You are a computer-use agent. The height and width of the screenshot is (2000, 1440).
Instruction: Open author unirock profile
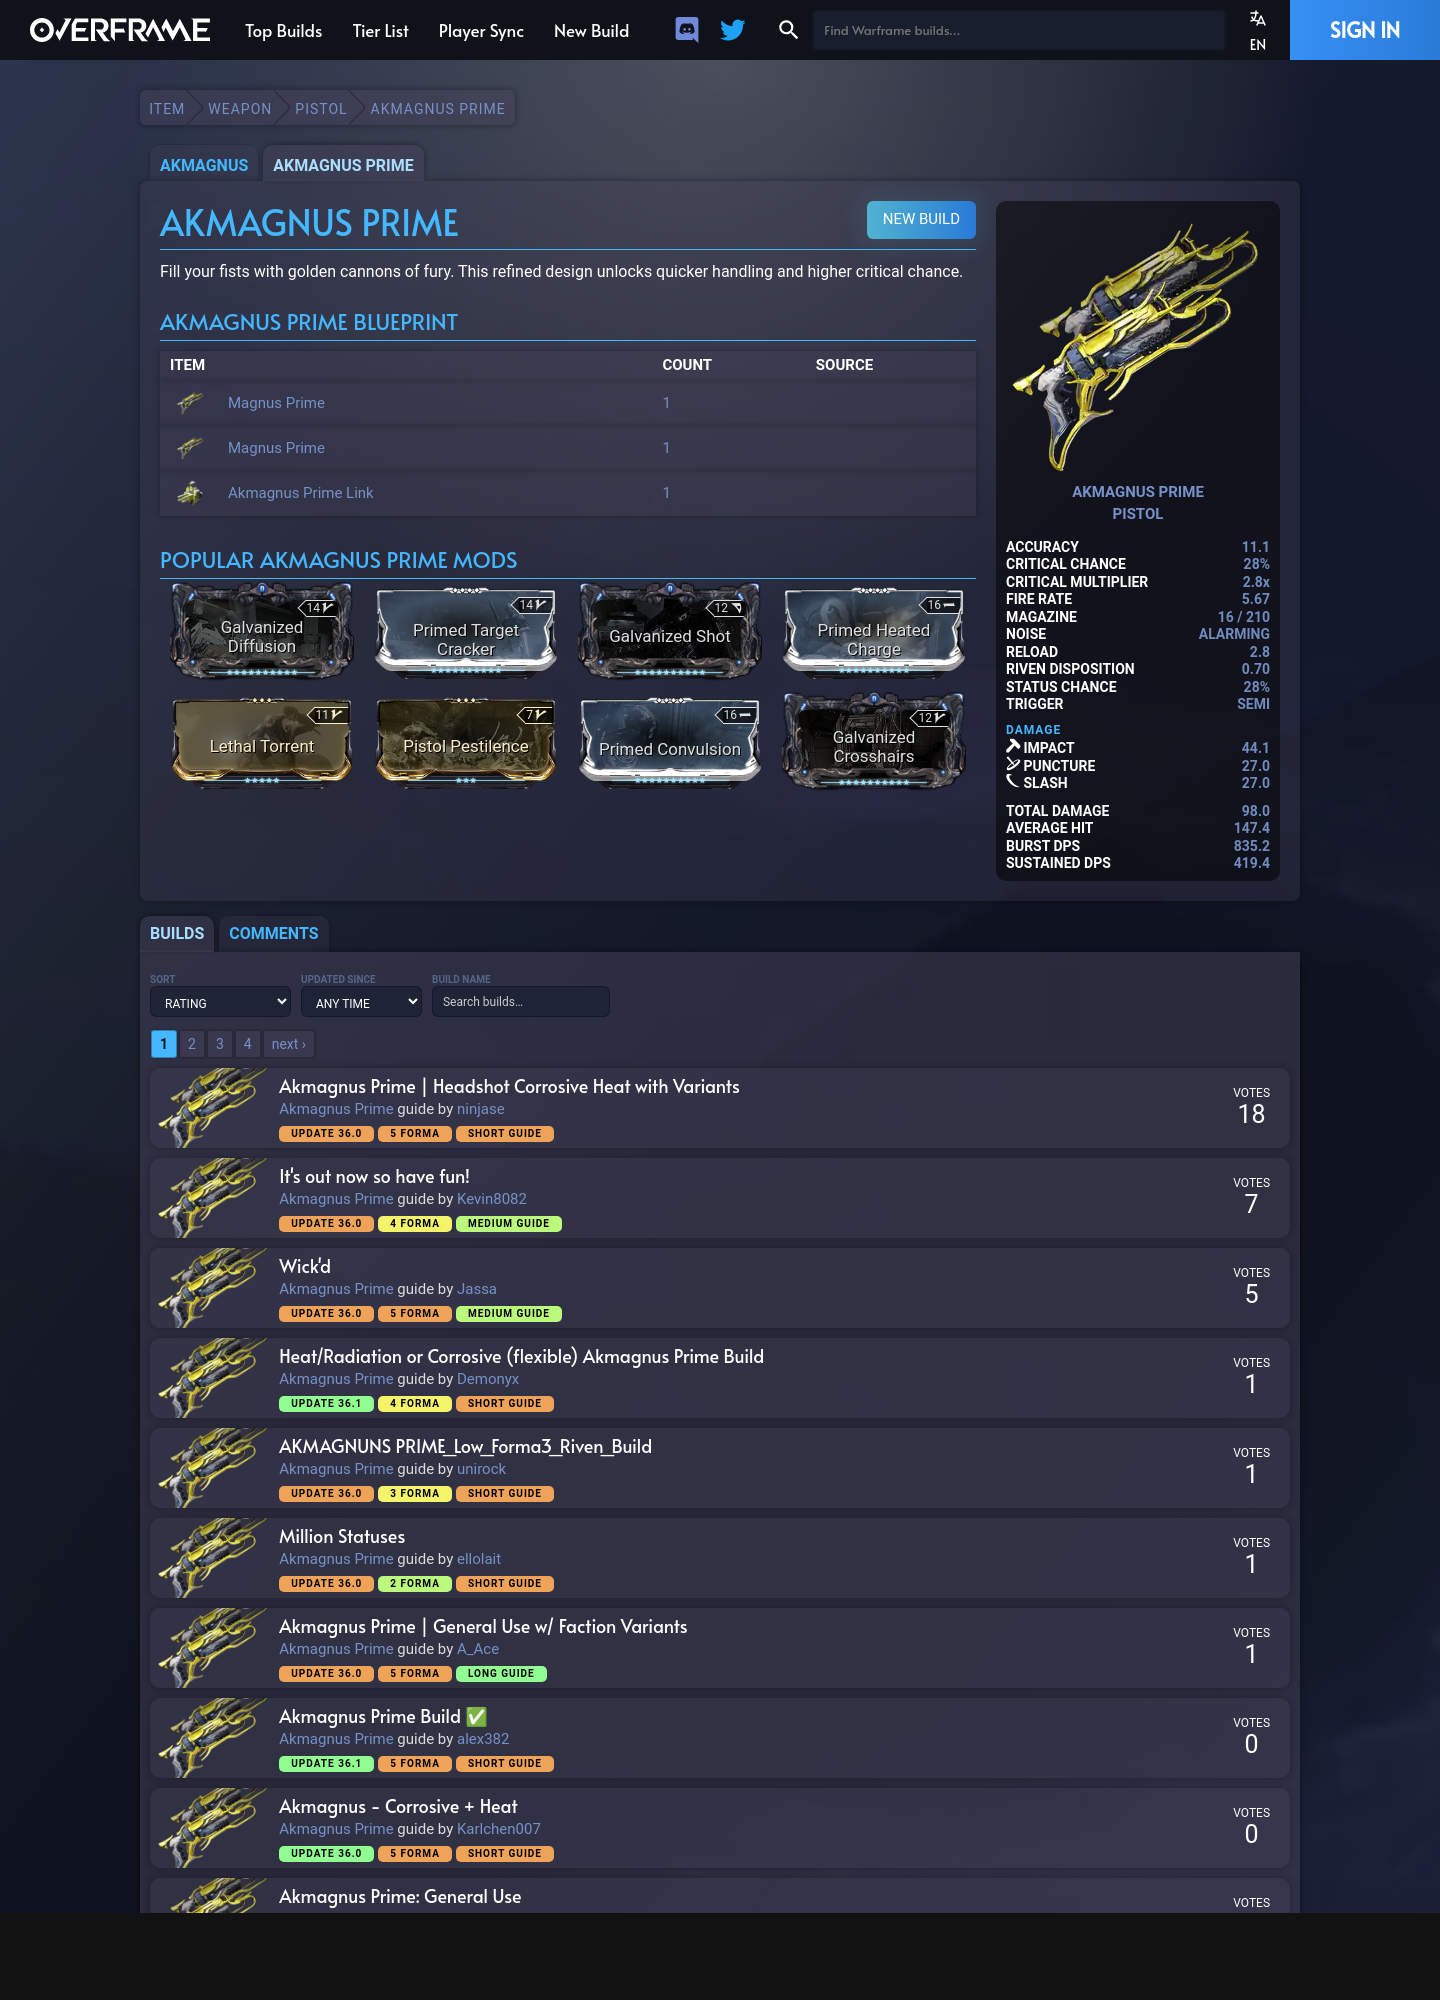tap(481, 1469)
